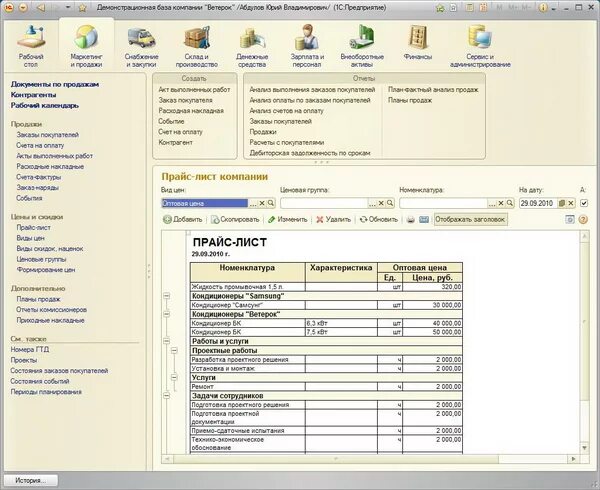
Task: Toggle the А: checkbox
Action: [x=584, y=203]
